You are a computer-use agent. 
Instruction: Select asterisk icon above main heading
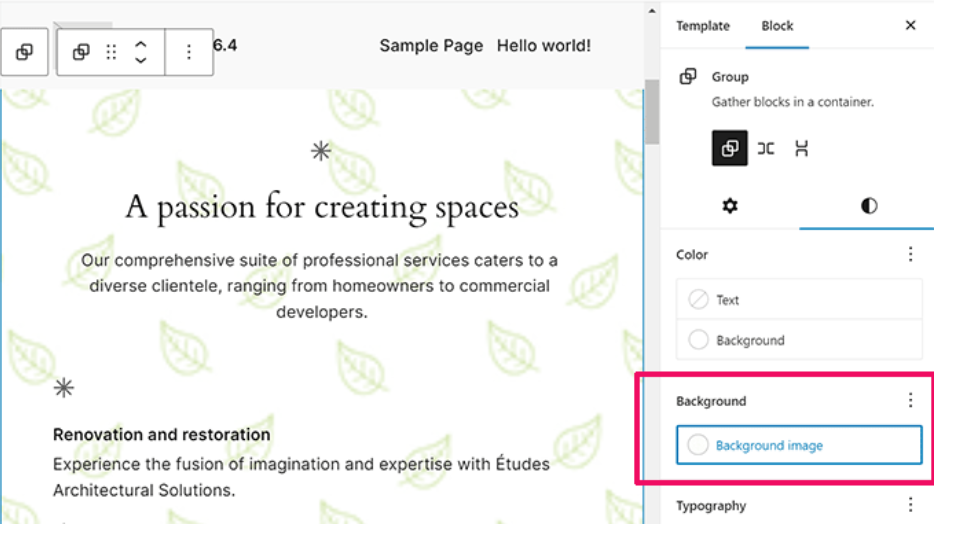click(321, 151)
